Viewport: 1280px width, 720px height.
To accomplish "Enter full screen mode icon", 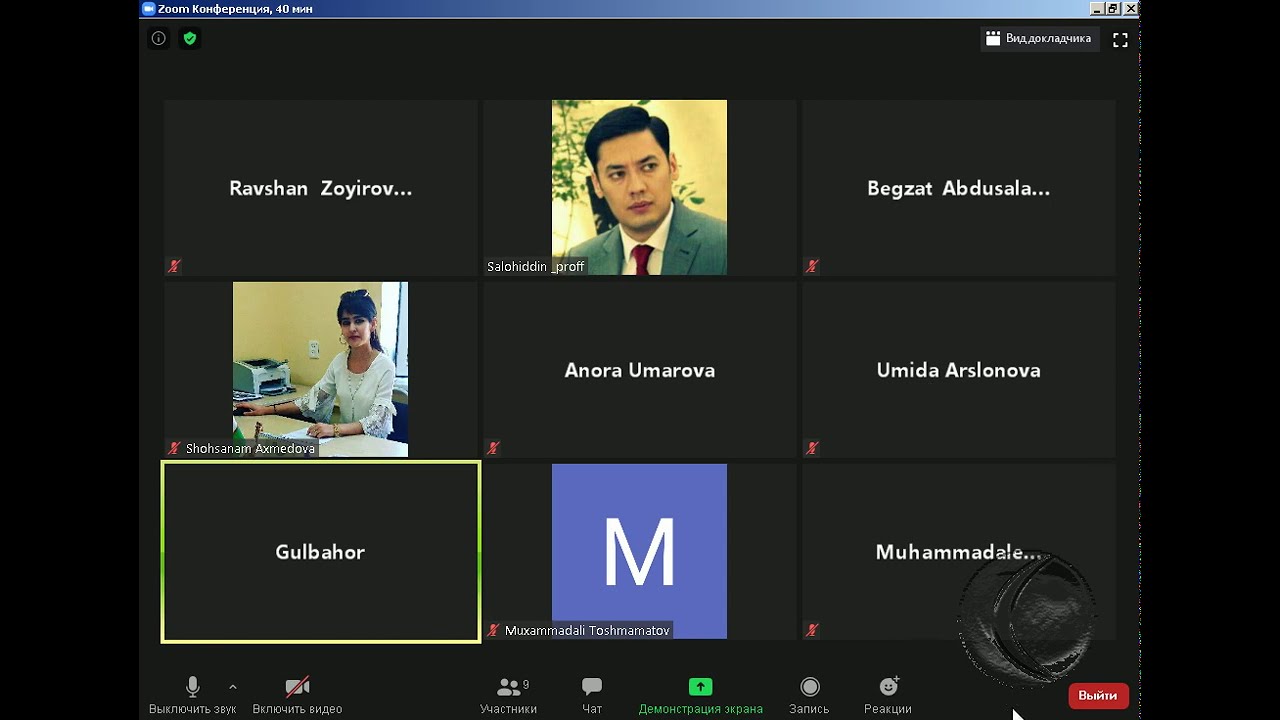I will click(x=1120, y=40).
